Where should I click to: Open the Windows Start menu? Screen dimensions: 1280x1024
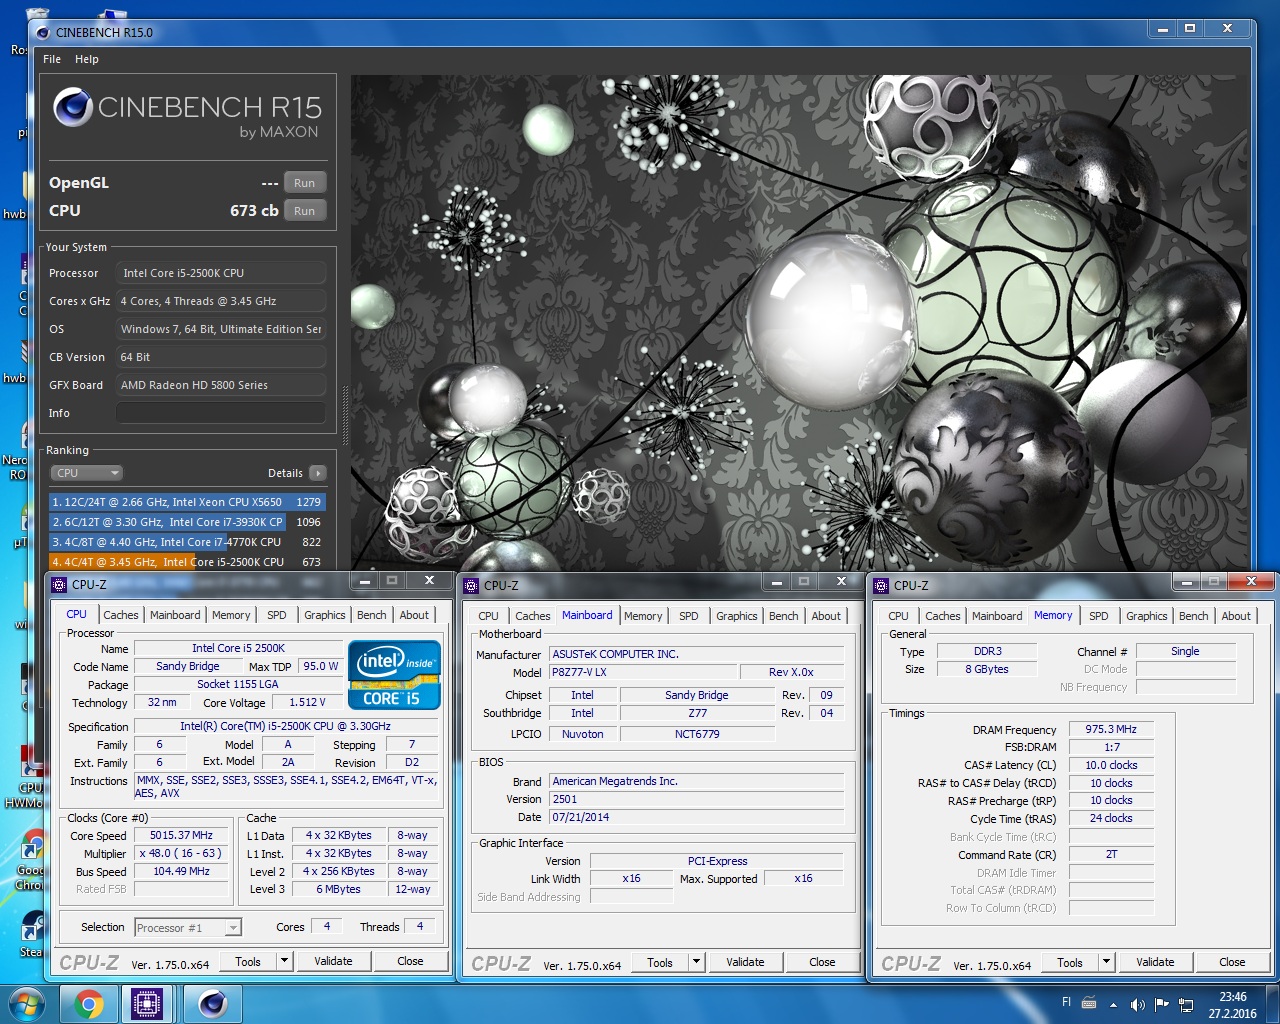tap(26, 1004)
